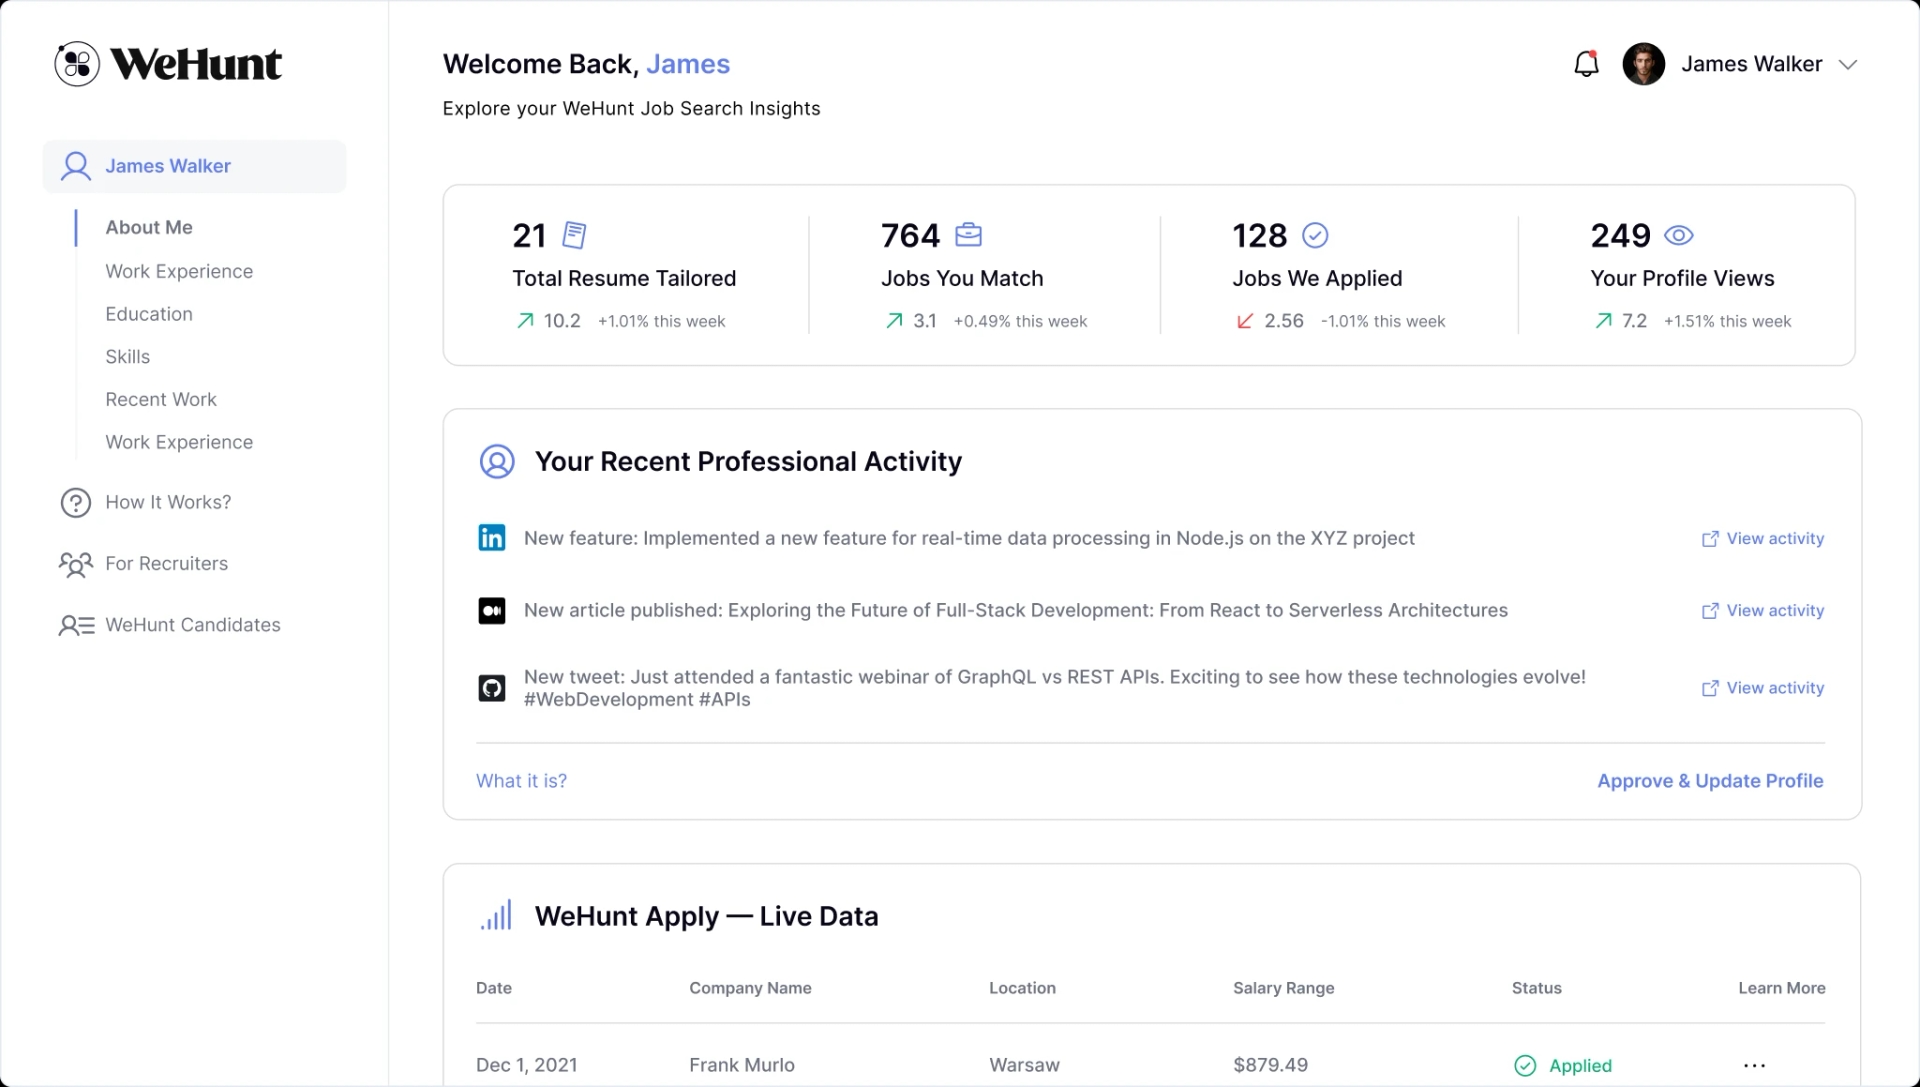The height and width of the screenshot is (1087, 1920).
Task: Click the What it is? link
Action: pos(521,781)
